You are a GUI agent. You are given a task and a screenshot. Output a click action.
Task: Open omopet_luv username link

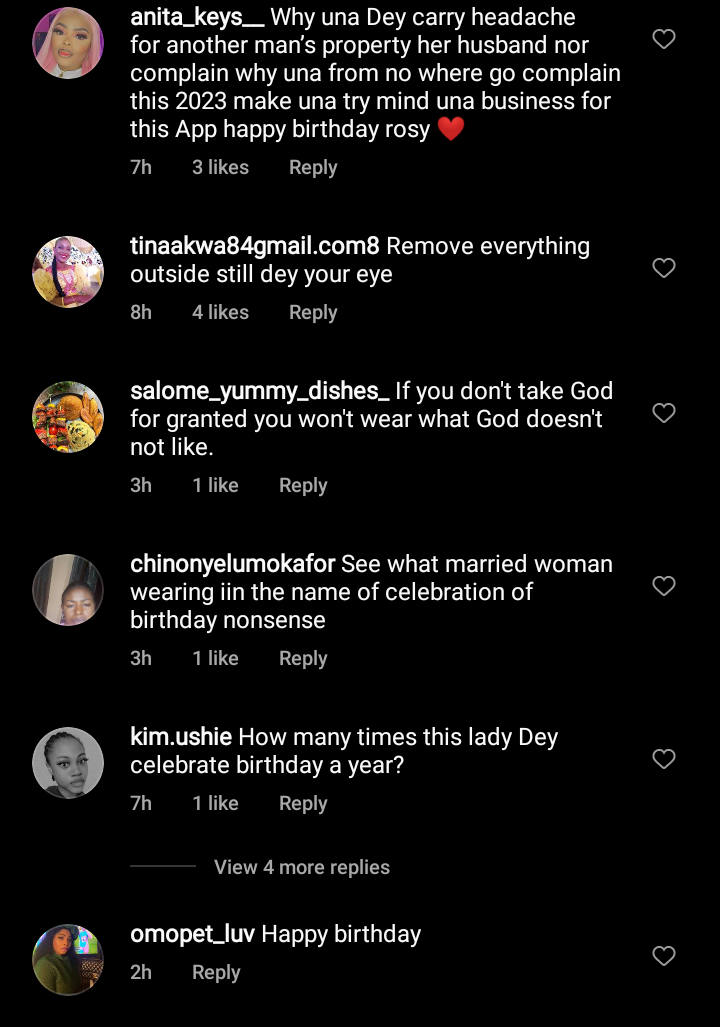(193, 934)
